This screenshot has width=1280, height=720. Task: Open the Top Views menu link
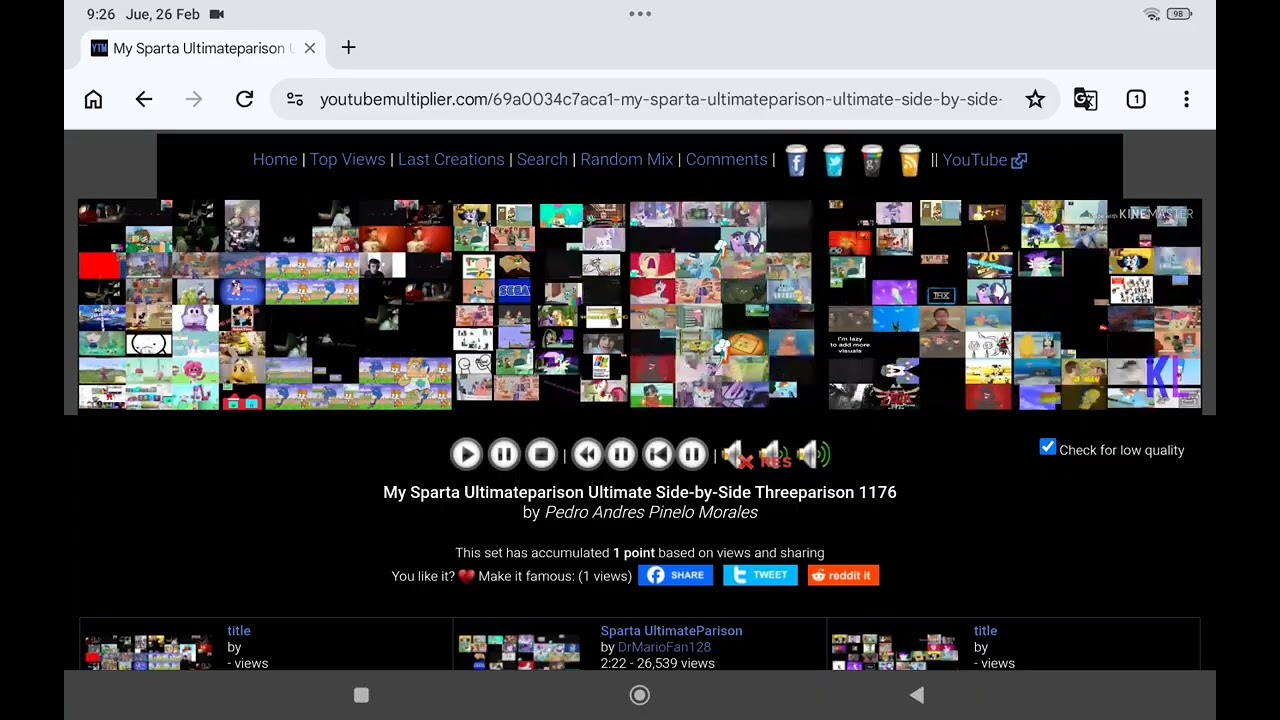pos(347,160)
